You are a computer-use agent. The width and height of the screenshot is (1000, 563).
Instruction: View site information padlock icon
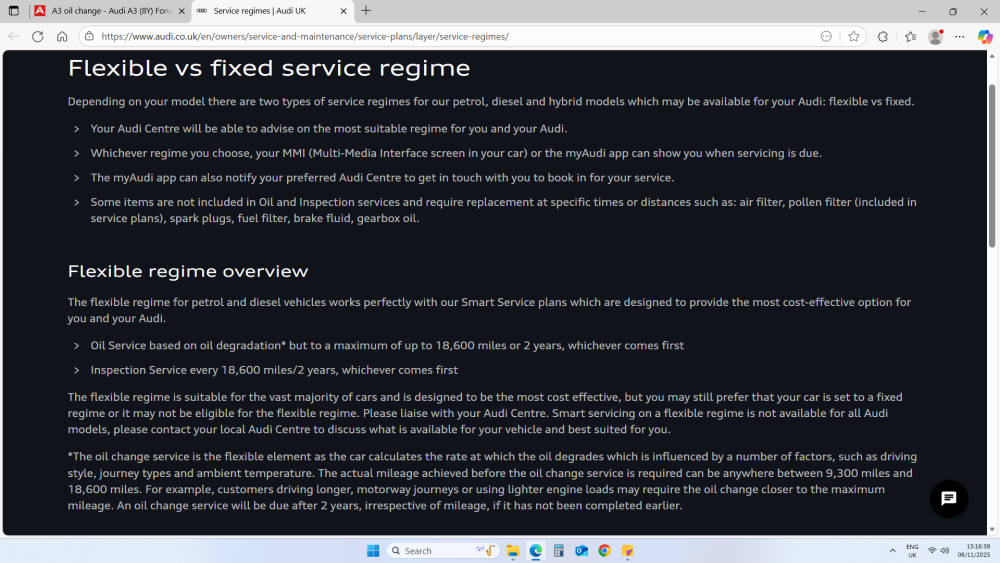click(x=89, y=36)
